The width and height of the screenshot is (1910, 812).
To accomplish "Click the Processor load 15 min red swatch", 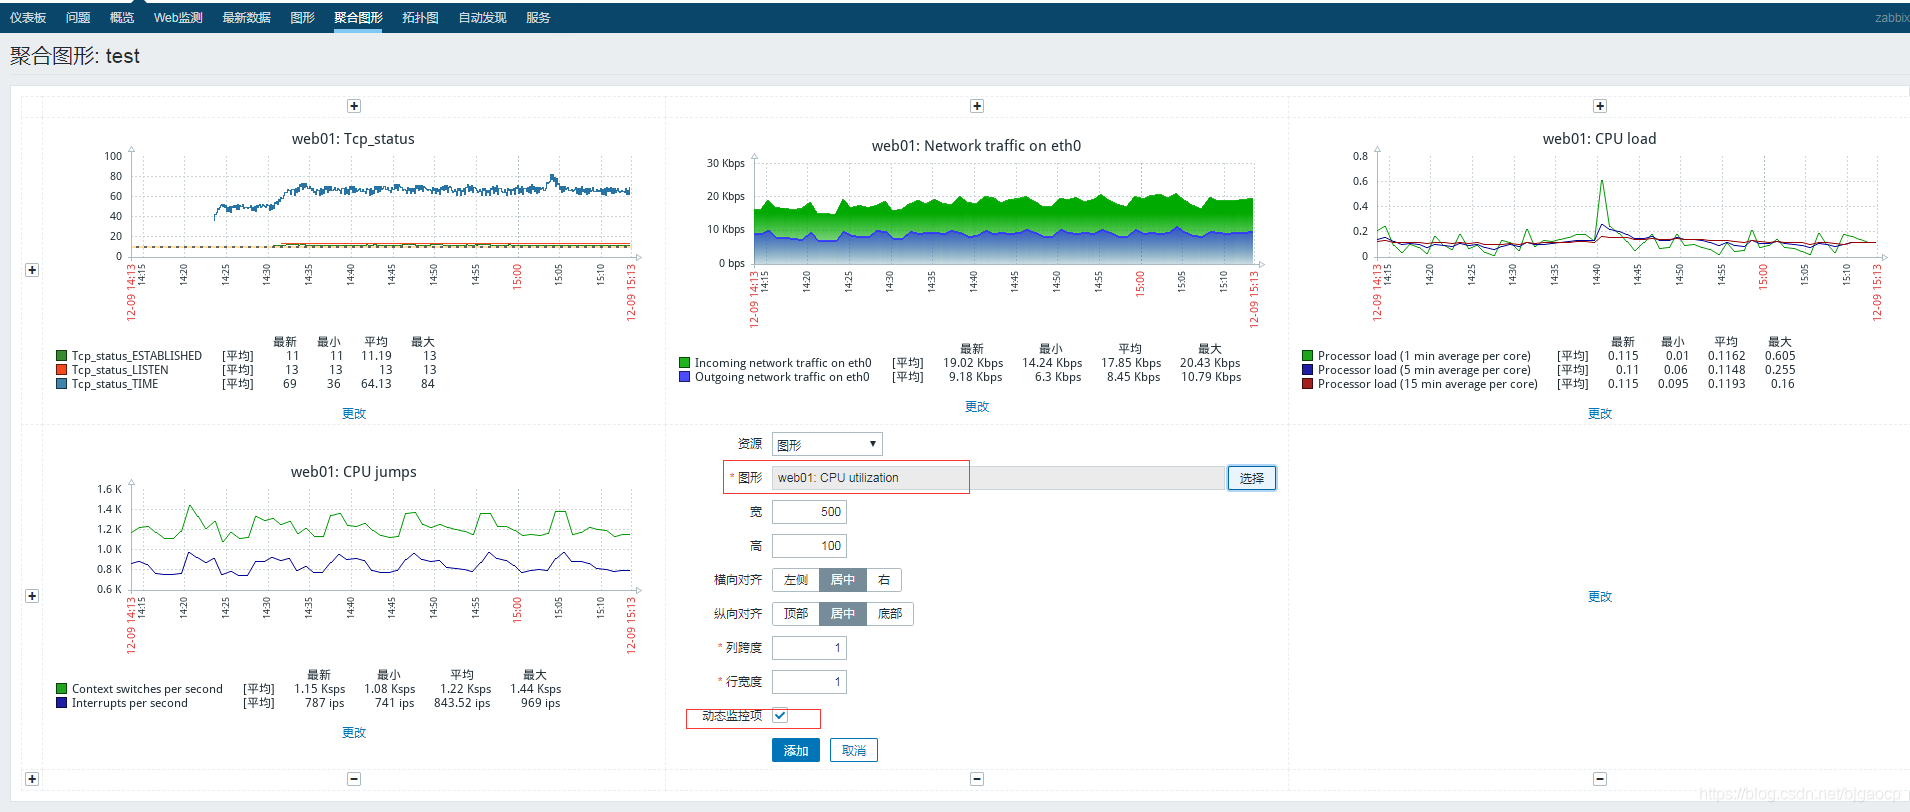I will click(1308, 384).
